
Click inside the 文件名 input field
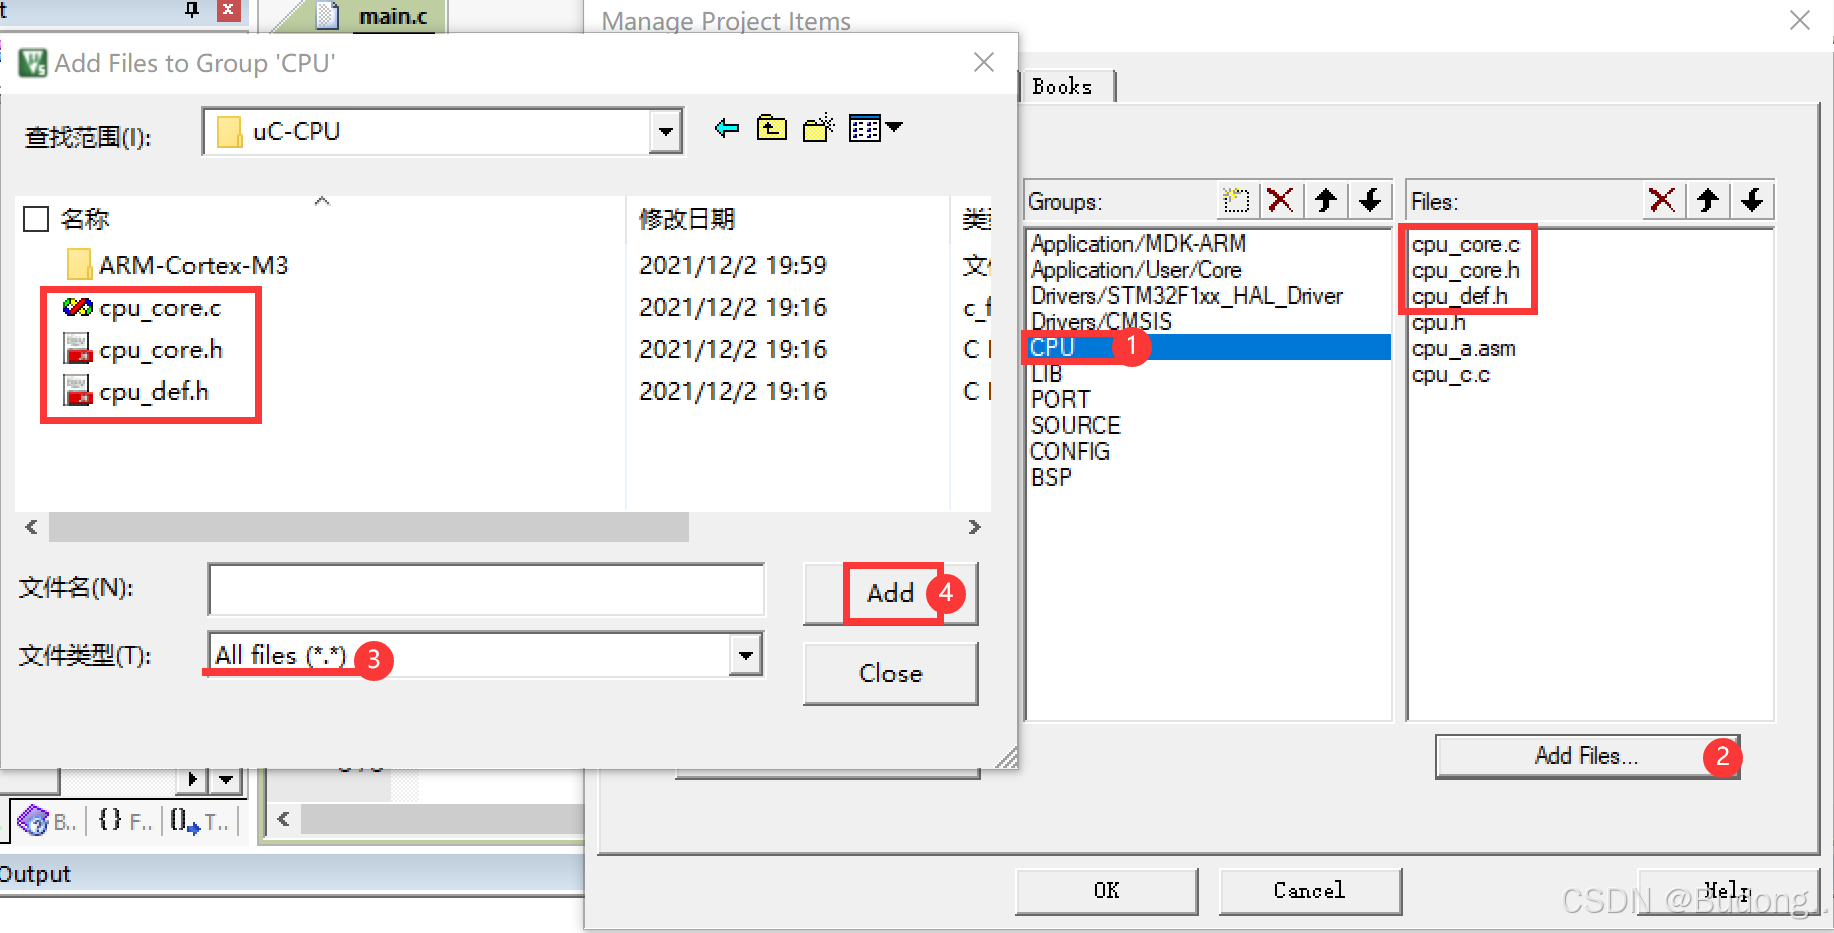pyautogui.click(x=485, y=589)
